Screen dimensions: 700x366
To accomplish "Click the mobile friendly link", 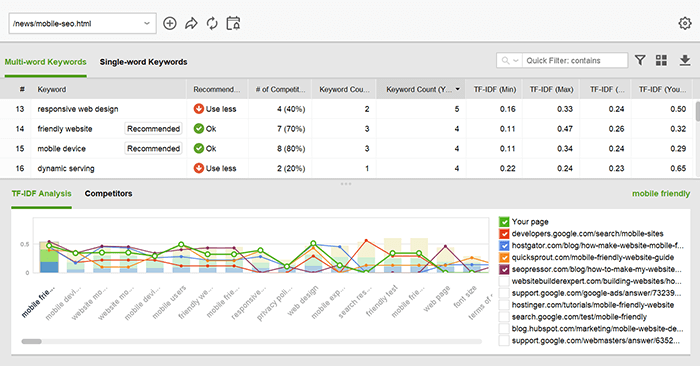I will coord(661,194).
